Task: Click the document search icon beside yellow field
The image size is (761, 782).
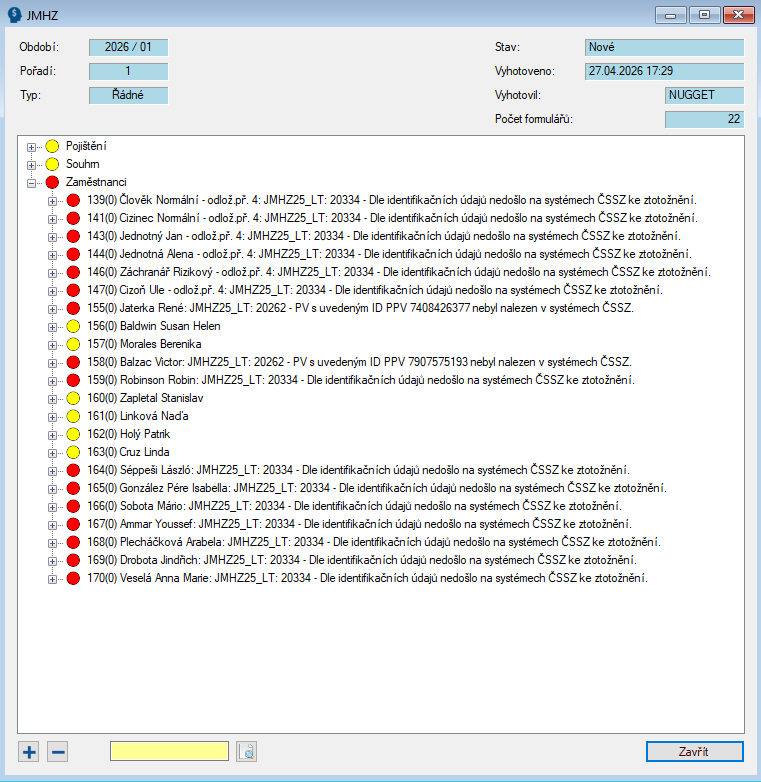Action: (x=246, y=752)
